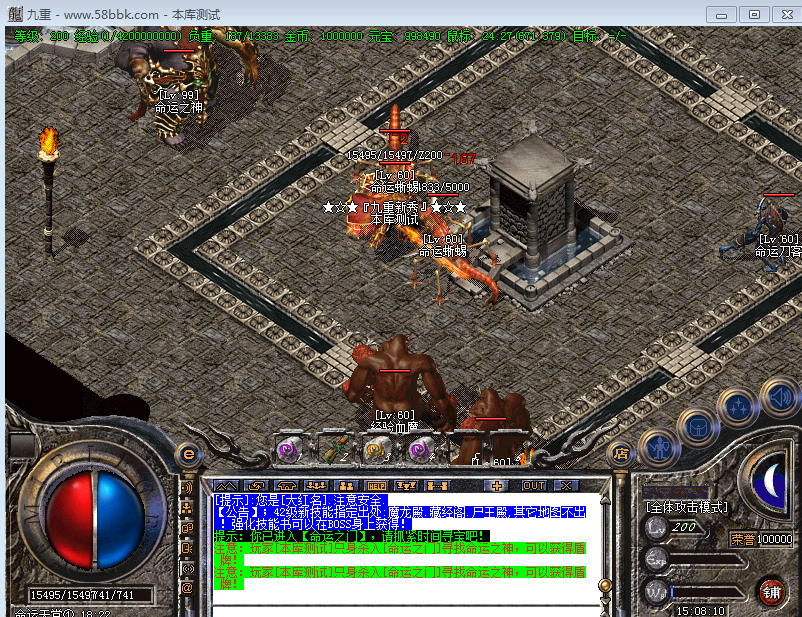Click the Exp experience orb icon
The height and width of the screenshot is (617, 802).
click(656, 559)
